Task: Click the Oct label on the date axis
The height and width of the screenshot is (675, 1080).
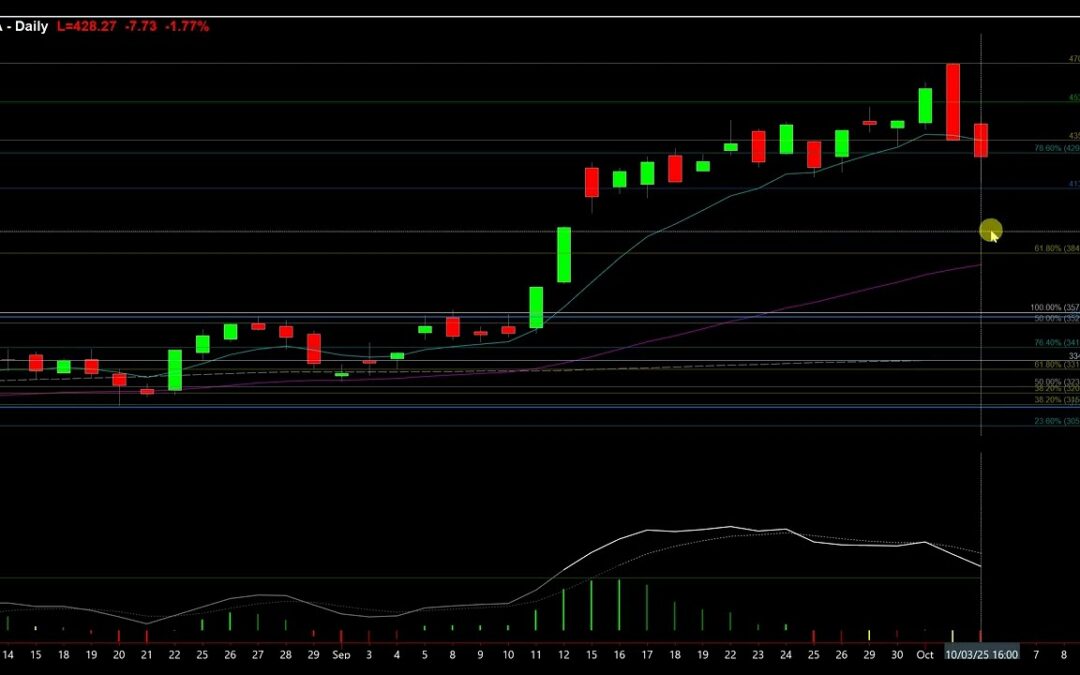Action: [x=925, y=655]
